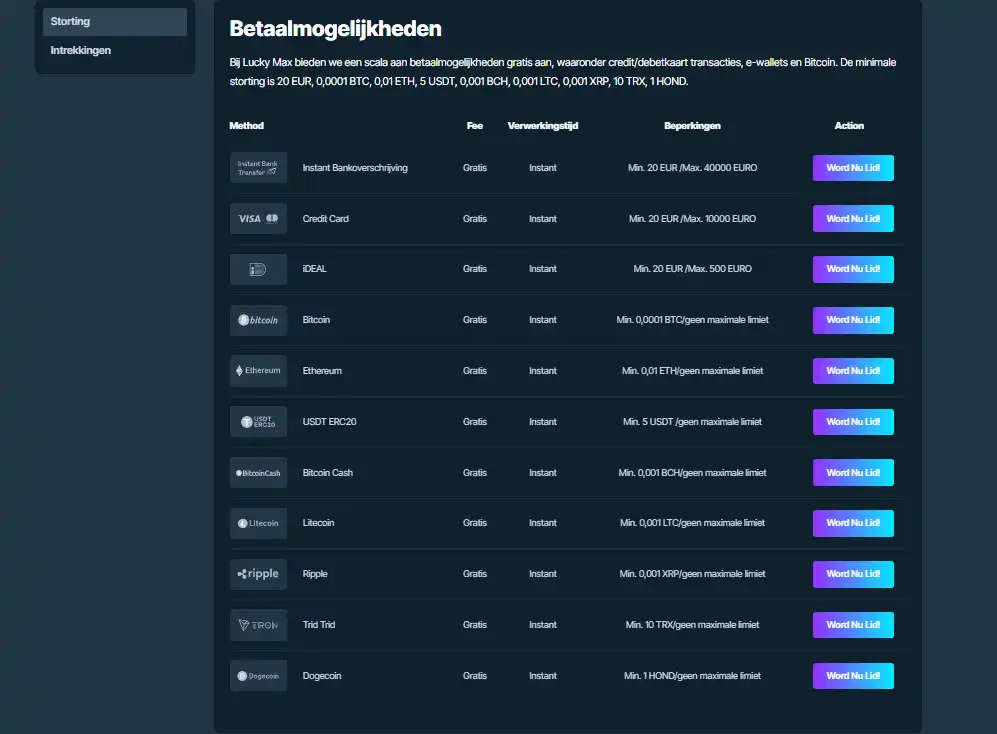
Task: Click the Litecoin logo tile
Action: pyautogui.click(x=258, y=523)
